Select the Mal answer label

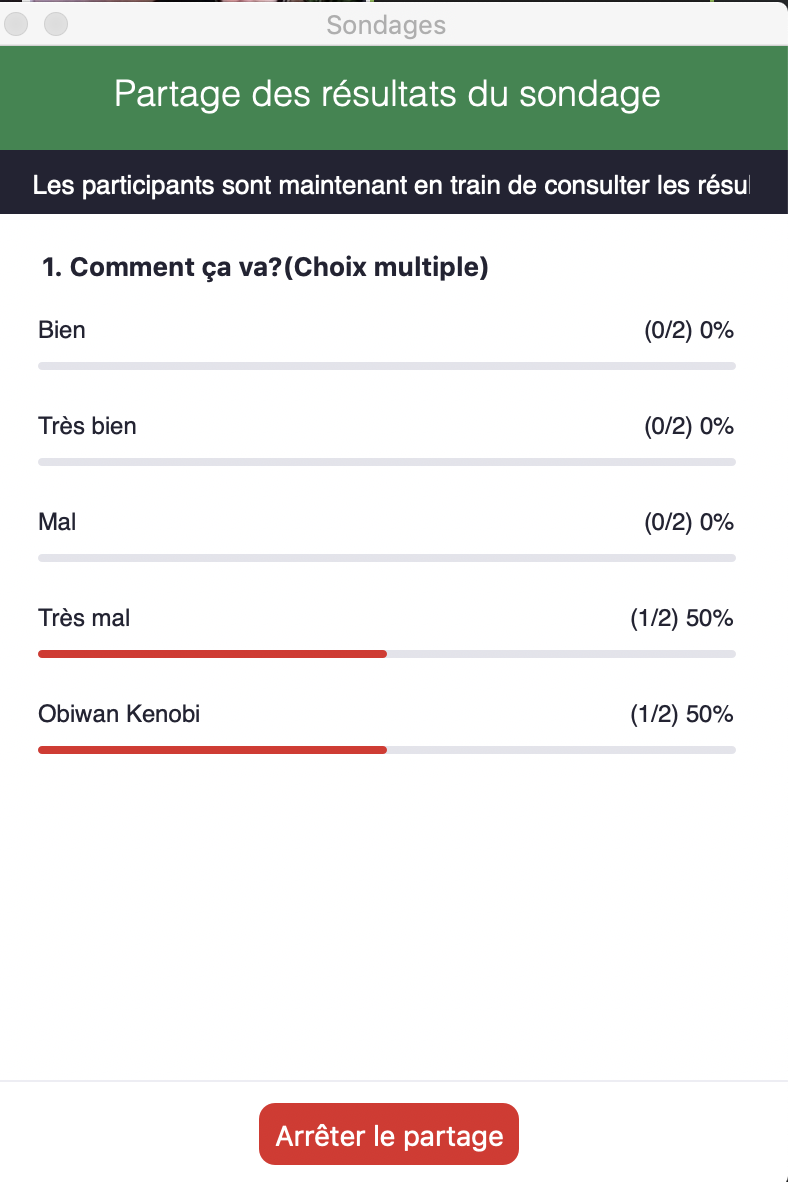click(57, 522)
